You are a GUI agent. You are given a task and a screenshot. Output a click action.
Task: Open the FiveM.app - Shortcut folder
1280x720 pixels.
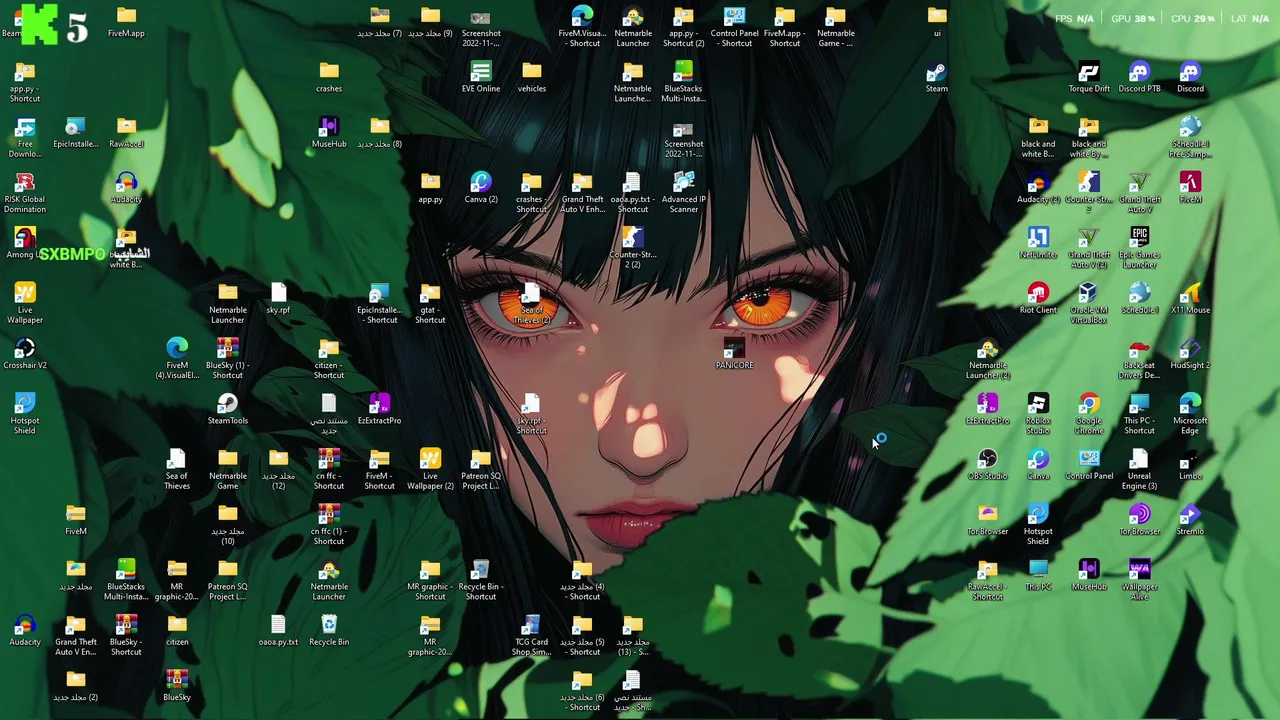784,27
